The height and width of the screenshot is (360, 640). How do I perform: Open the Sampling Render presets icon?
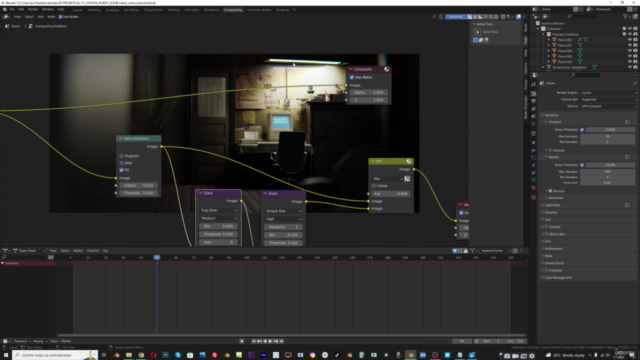(627, 157)
